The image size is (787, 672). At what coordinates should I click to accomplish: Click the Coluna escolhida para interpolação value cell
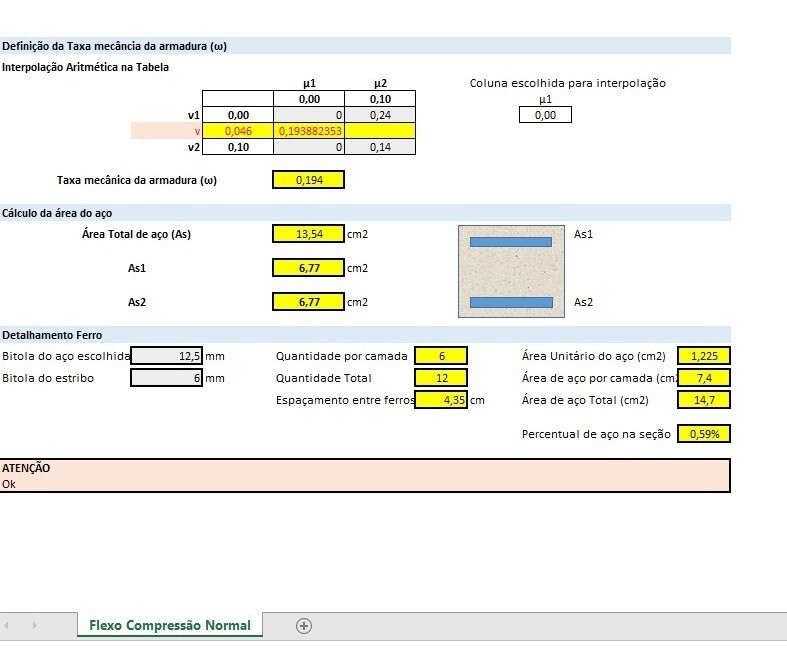545,116
